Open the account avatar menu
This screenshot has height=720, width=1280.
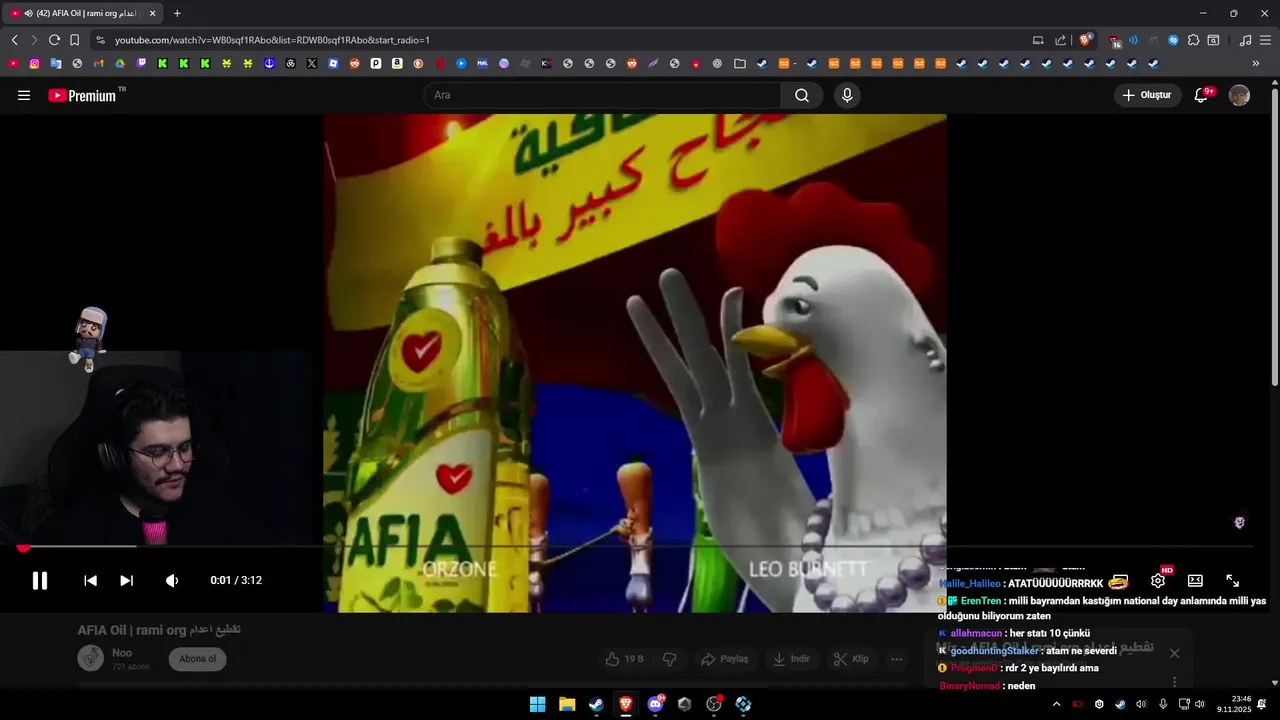click(x=1239, y=95)
